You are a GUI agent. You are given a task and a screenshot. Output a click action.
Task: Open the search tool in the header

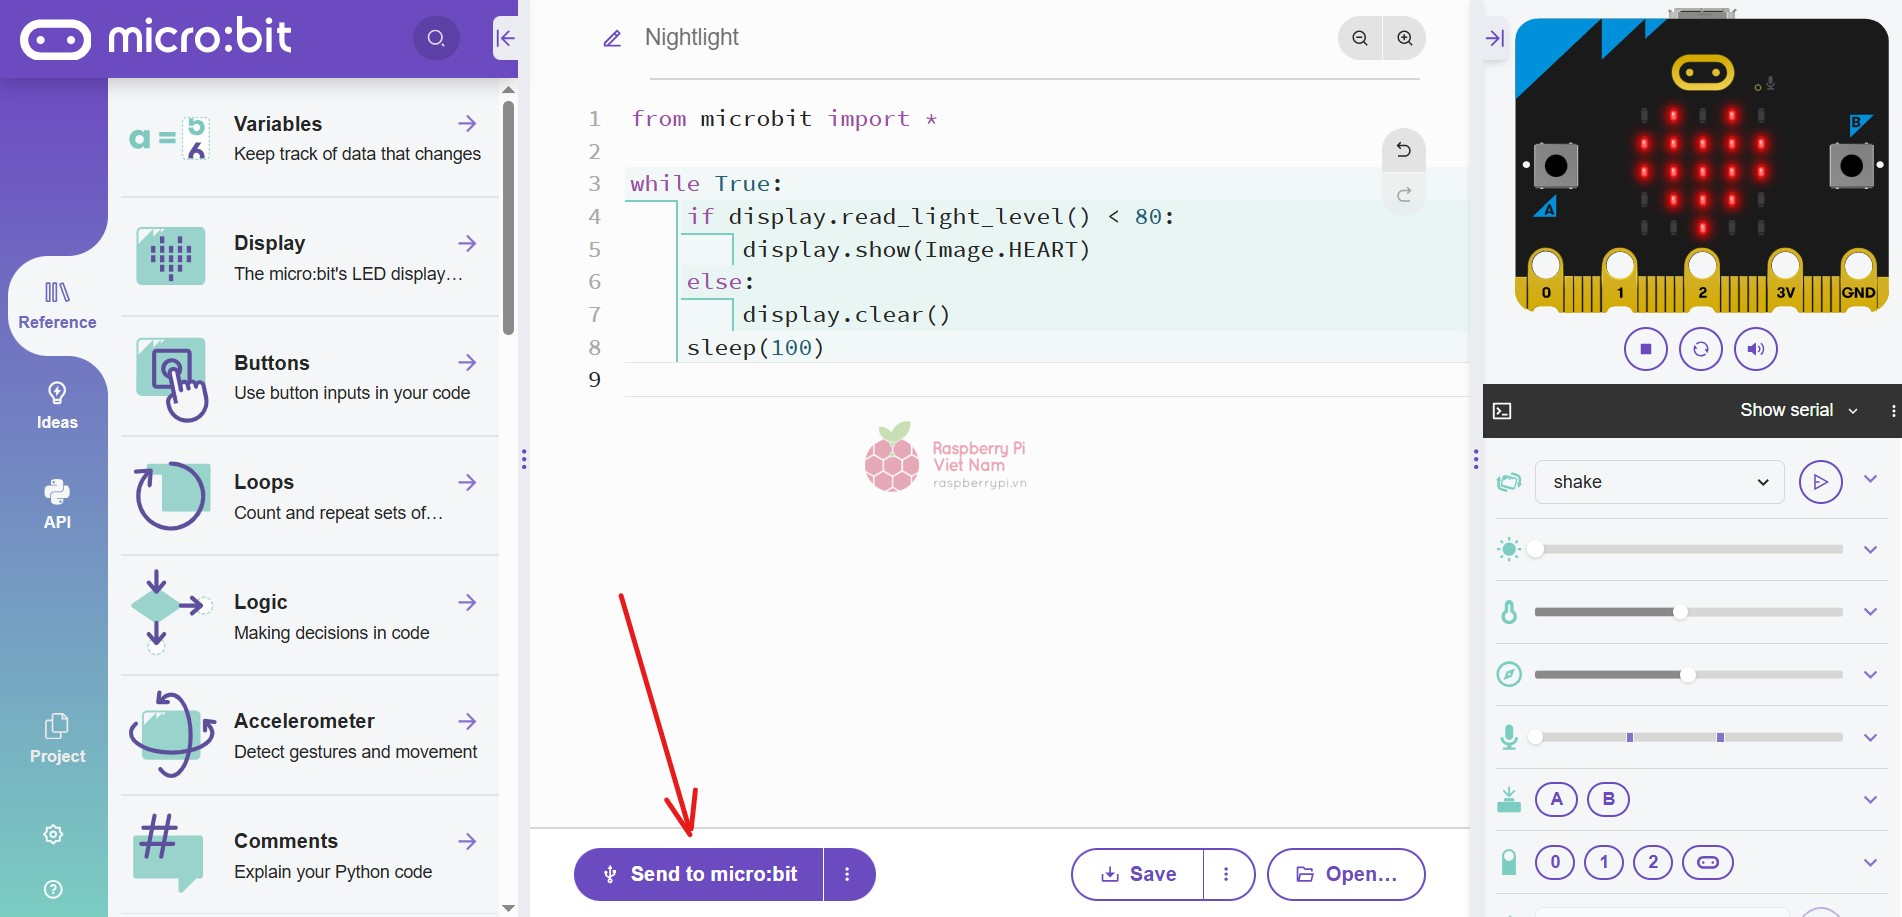436,38
